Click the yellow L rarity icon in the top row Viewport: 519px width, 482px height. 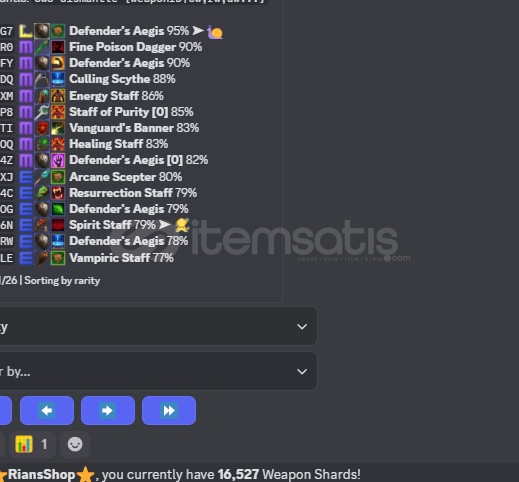(x=26, y=31)
